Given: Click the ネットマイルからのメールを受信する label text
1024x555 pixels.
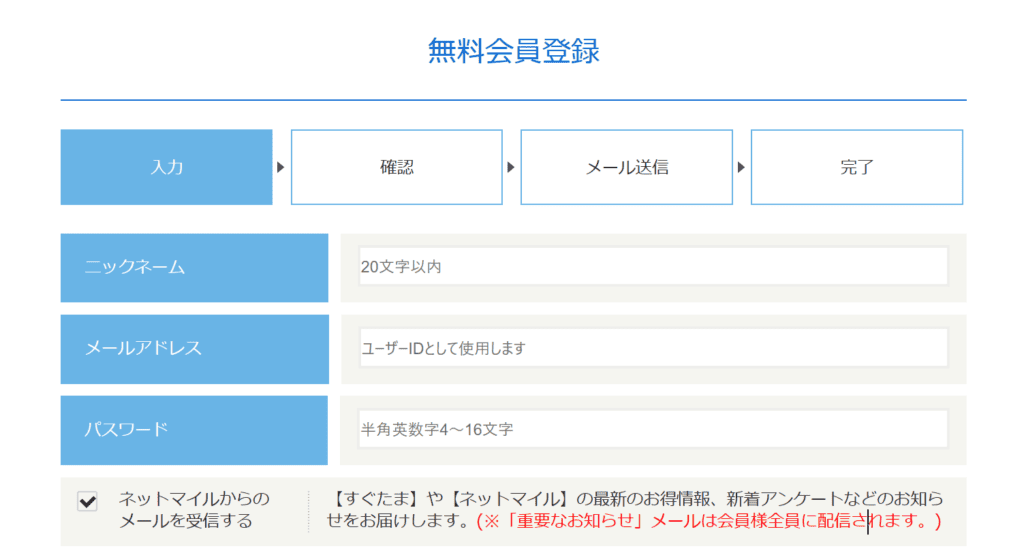Looking at the screenshot, I should [194, 510].
